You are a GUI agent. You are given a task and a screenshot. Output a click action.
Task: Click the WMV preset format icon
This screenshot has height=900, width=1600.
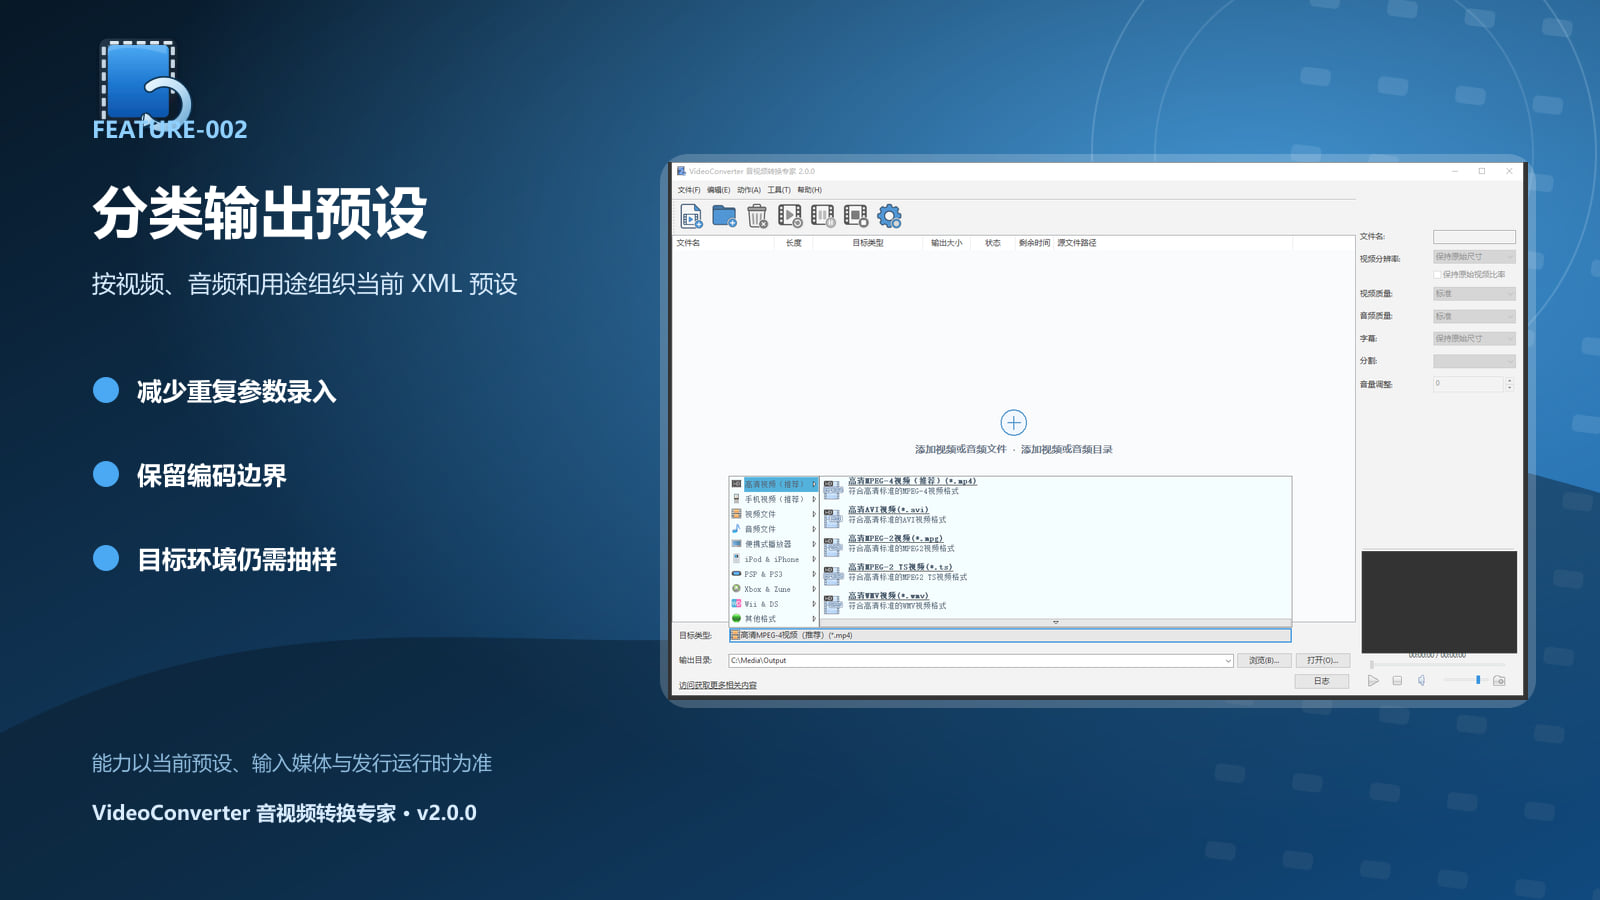(832, 603)
